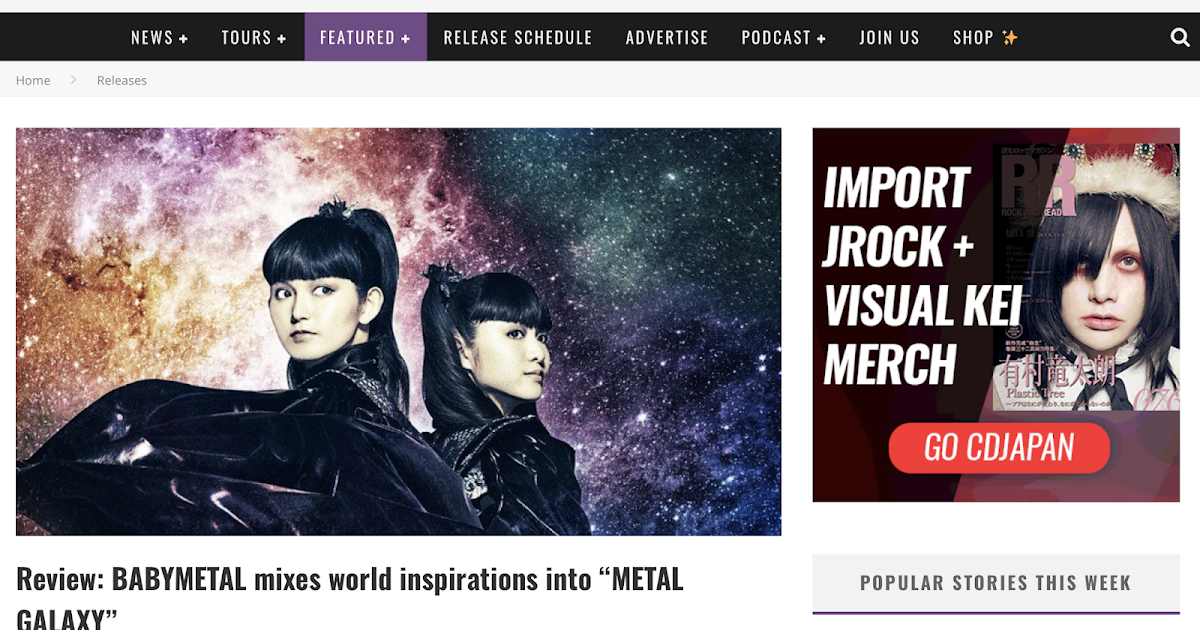Go to the ADVERTISE menu item
This screenshot has height=630, width=1200.
667,37
